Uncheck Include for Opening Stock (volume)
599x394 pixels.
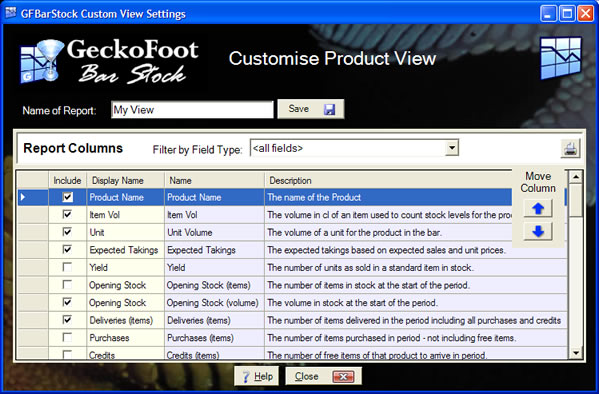coord(67,302)
